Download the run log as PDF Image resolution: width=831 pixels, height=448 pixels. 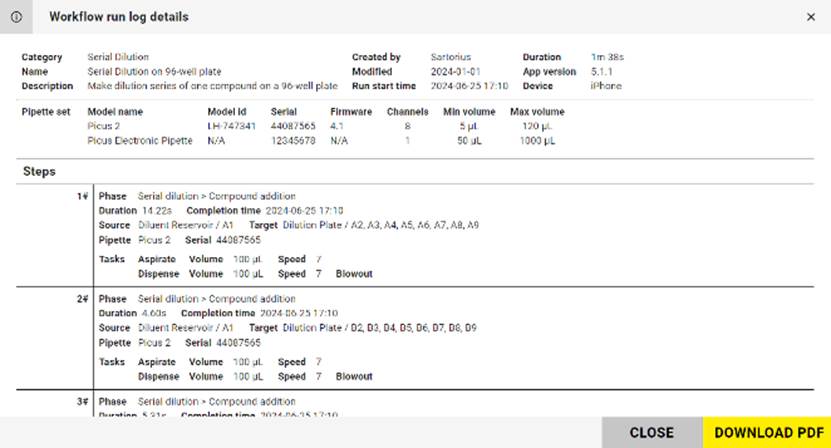(766, 432)
